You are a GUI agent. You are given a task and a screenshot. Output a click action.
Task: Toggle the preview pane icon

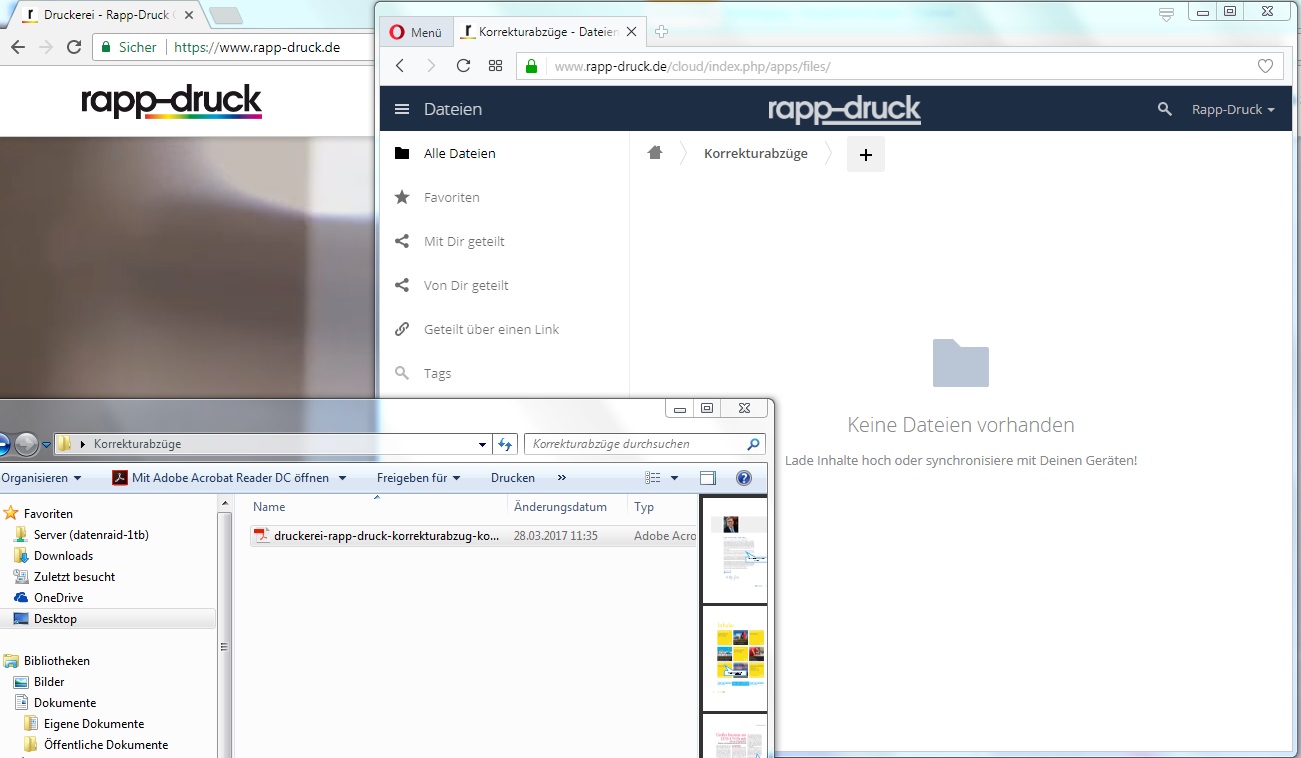coord(708,478)
